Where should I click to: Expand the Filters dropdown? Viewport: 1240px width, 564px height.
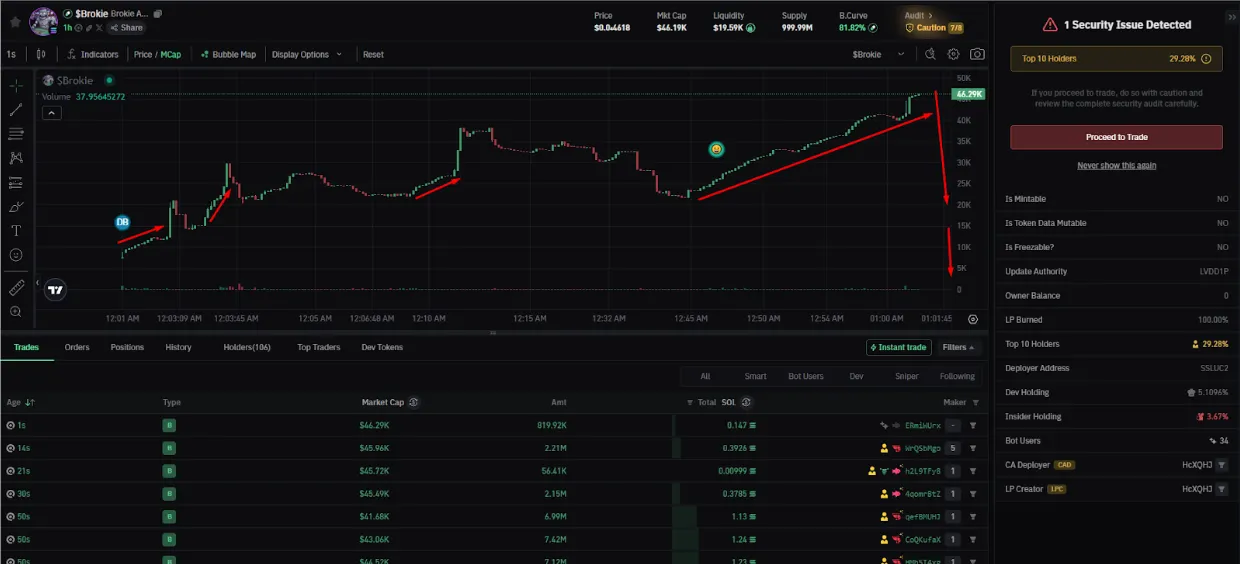pyautogui.click(x=960, y=347)
